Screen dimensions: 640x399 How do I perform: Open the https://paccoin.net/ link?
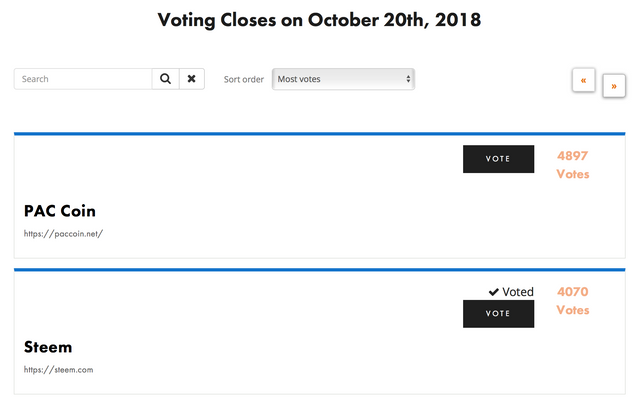pos(63,234)
